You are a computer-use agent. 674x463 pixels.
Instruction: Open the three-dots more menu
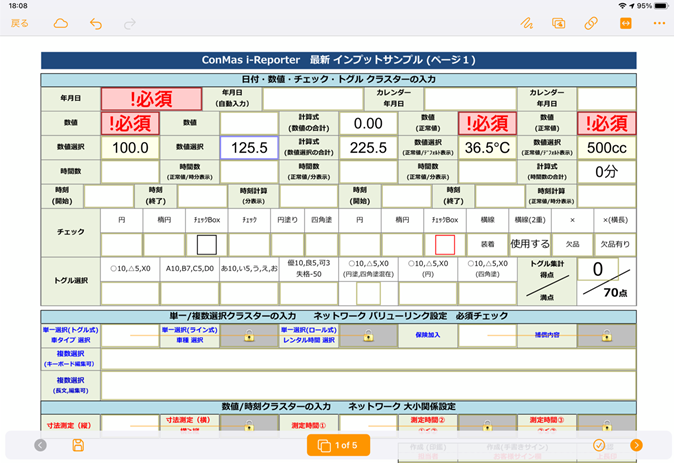658,23
